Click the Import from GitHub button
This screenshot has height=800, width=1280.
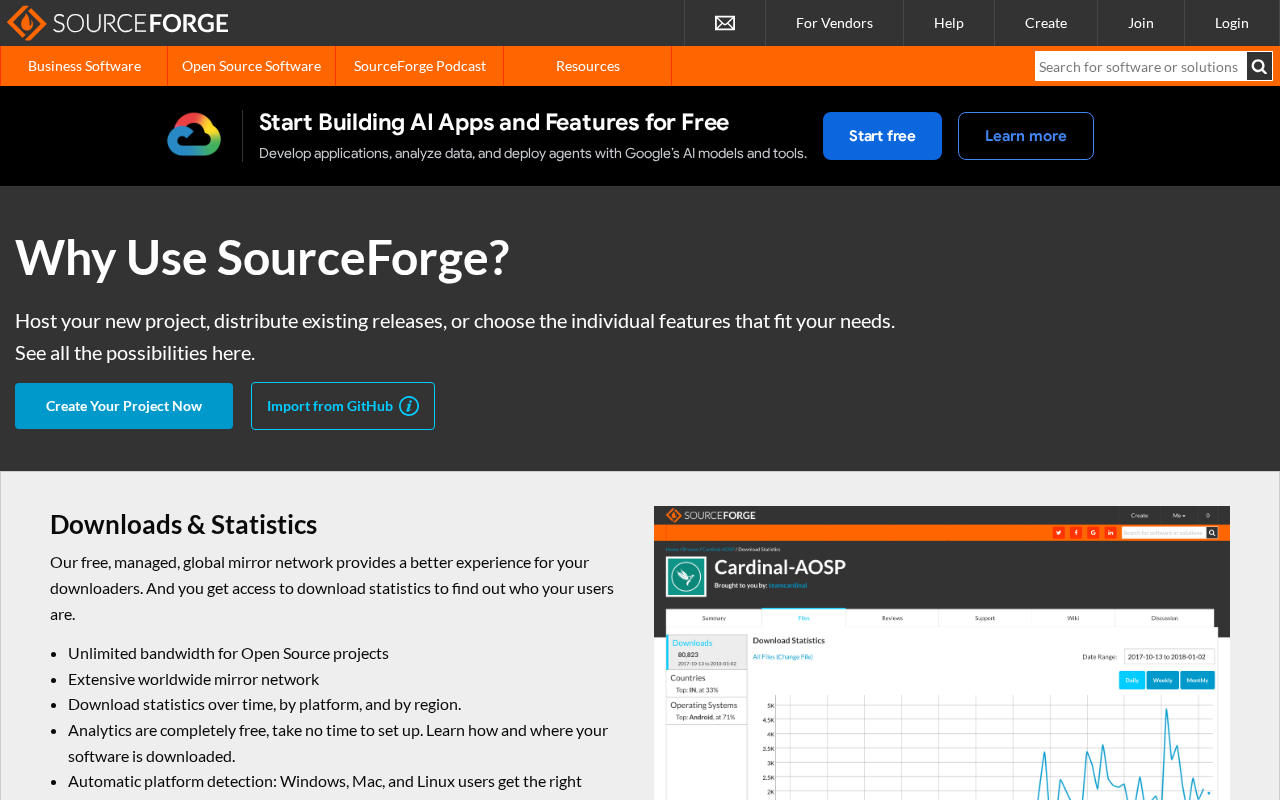pyautogui.click(x=343, y=406)
